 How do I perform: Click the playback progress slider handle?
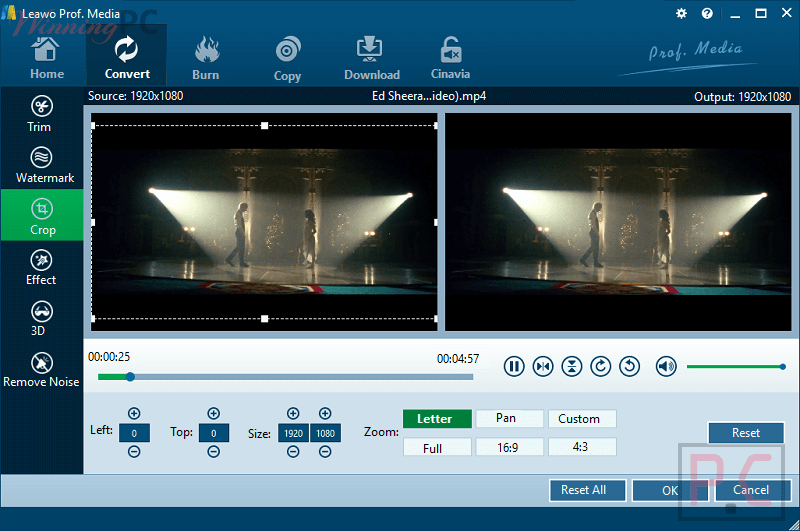click(130, 377)
